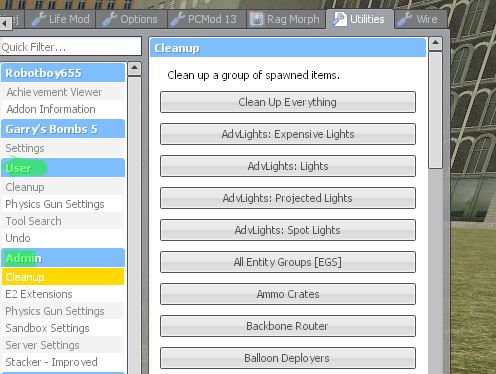Collapse the Admin category header
Screen dimensions: 496x374
pyautogui.click(x=63, y=258)
